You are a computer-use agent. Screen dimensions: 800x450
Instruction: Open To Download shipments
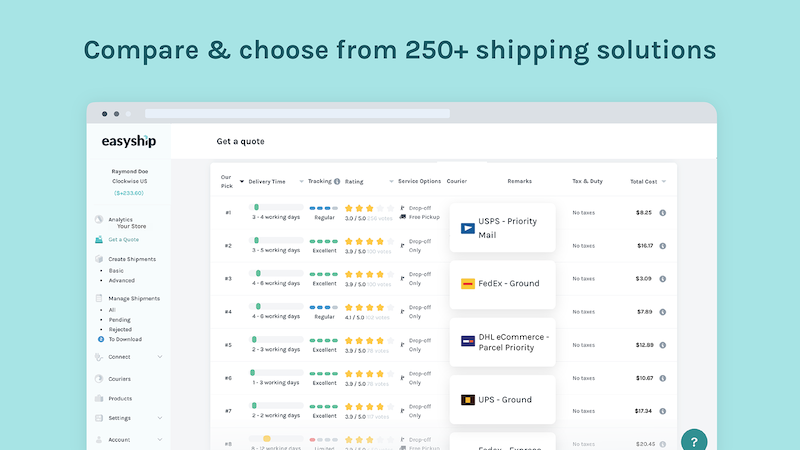pos(125,339)
